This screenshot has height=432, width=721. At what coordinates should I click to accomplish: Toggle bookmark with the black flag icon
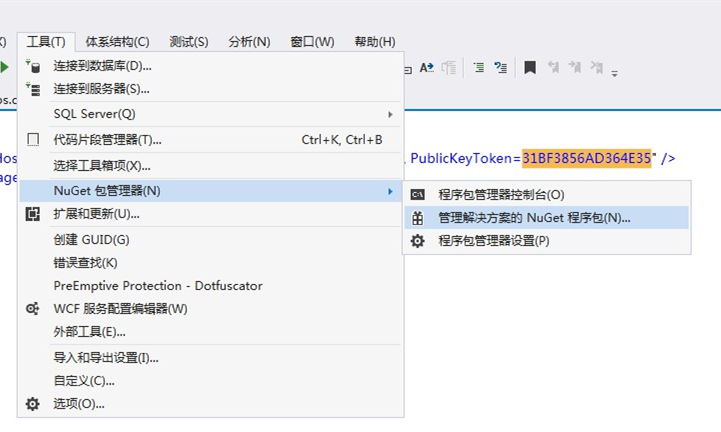click(x=530, y=68)
